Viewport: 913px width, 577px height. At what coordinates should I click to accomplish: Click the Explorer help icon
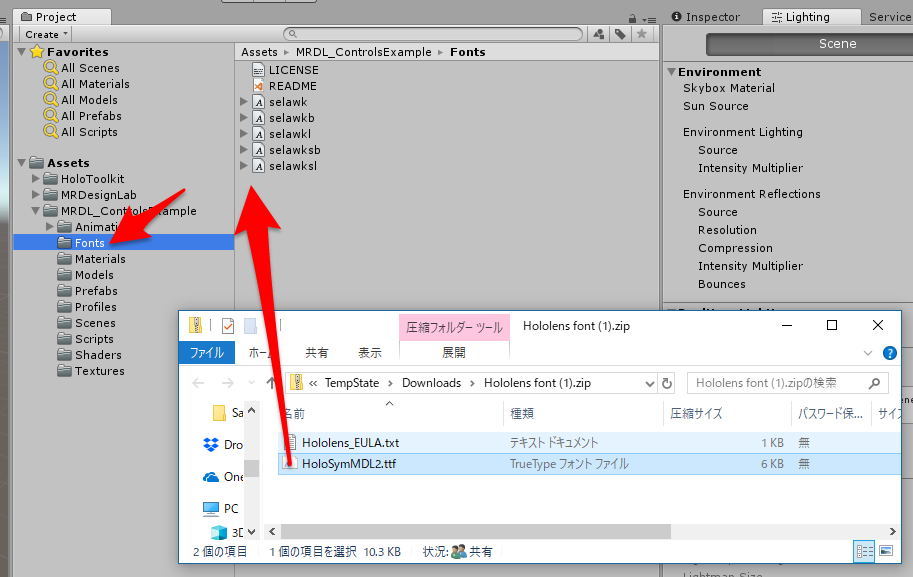tap(889, 353)
